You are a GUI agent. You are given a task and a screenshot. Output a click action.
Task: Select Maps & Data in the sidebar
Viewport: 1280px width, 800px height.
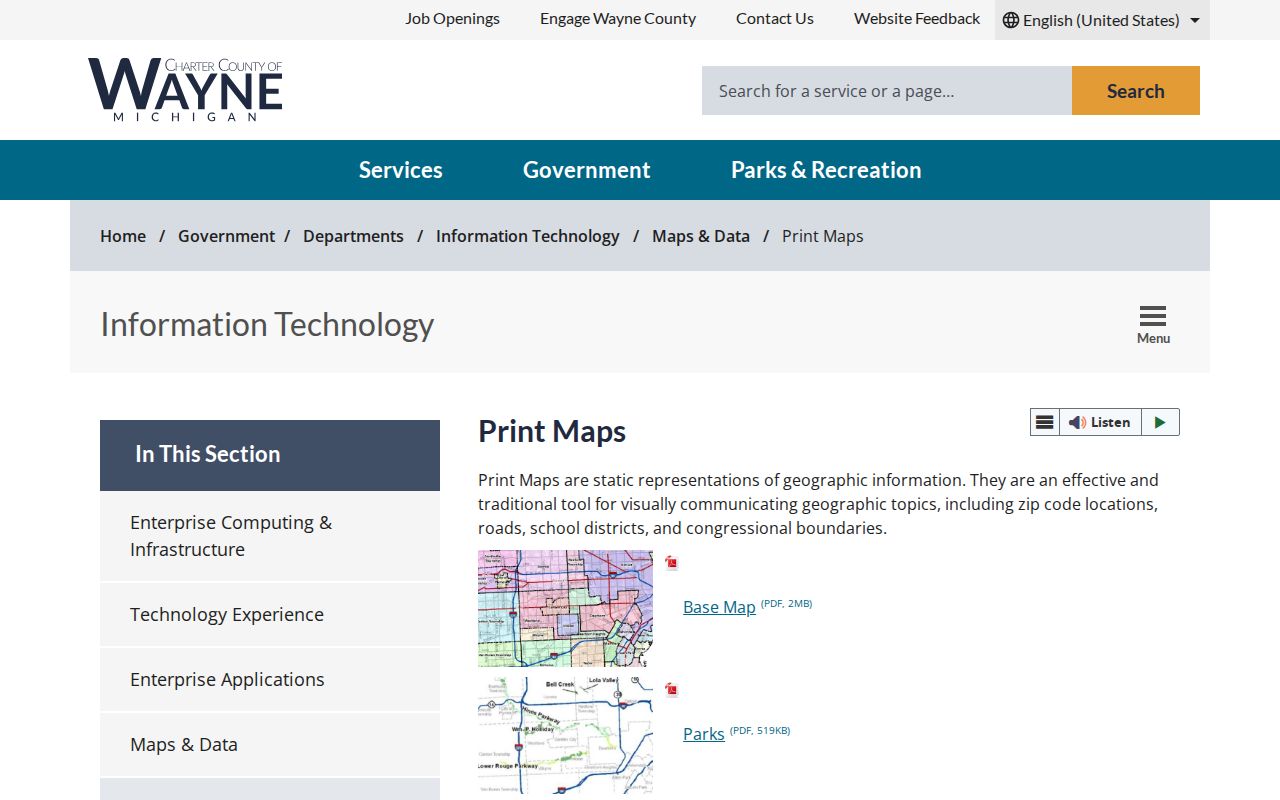click(270, 745)
